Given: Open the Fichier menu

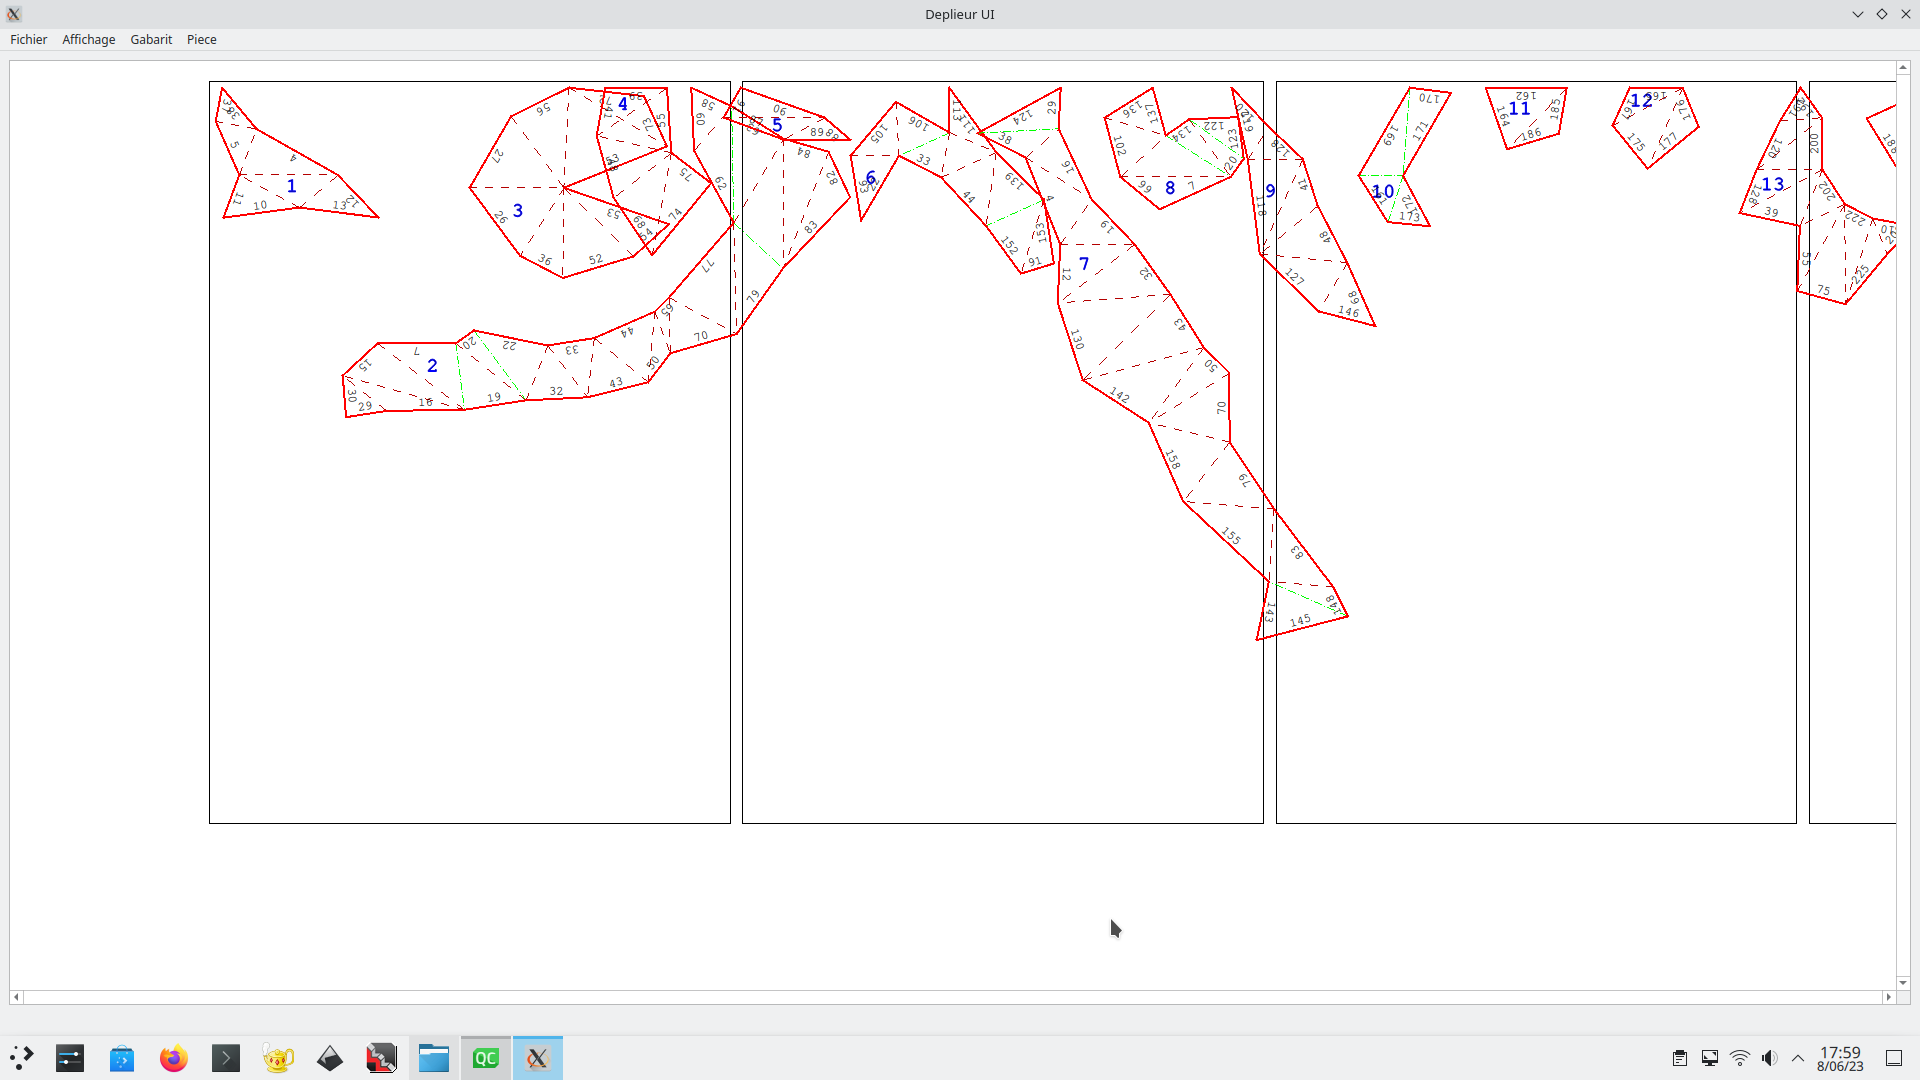Looking at the screenshot, I should pos(28,39).
